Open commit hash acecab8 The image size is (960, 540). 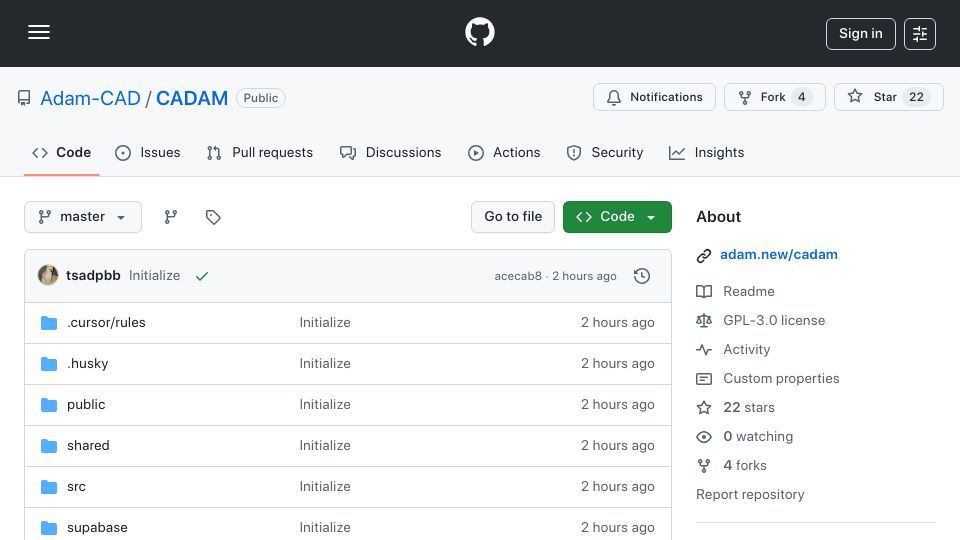518,276
